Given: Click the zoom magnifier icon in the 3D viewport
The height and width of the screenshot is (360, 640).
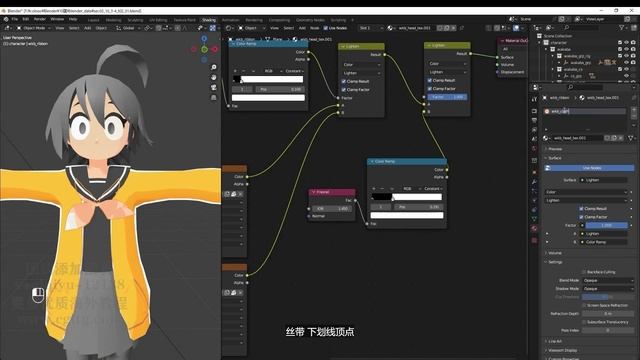Looking at the screenshot, I should (x=213, y=67).
